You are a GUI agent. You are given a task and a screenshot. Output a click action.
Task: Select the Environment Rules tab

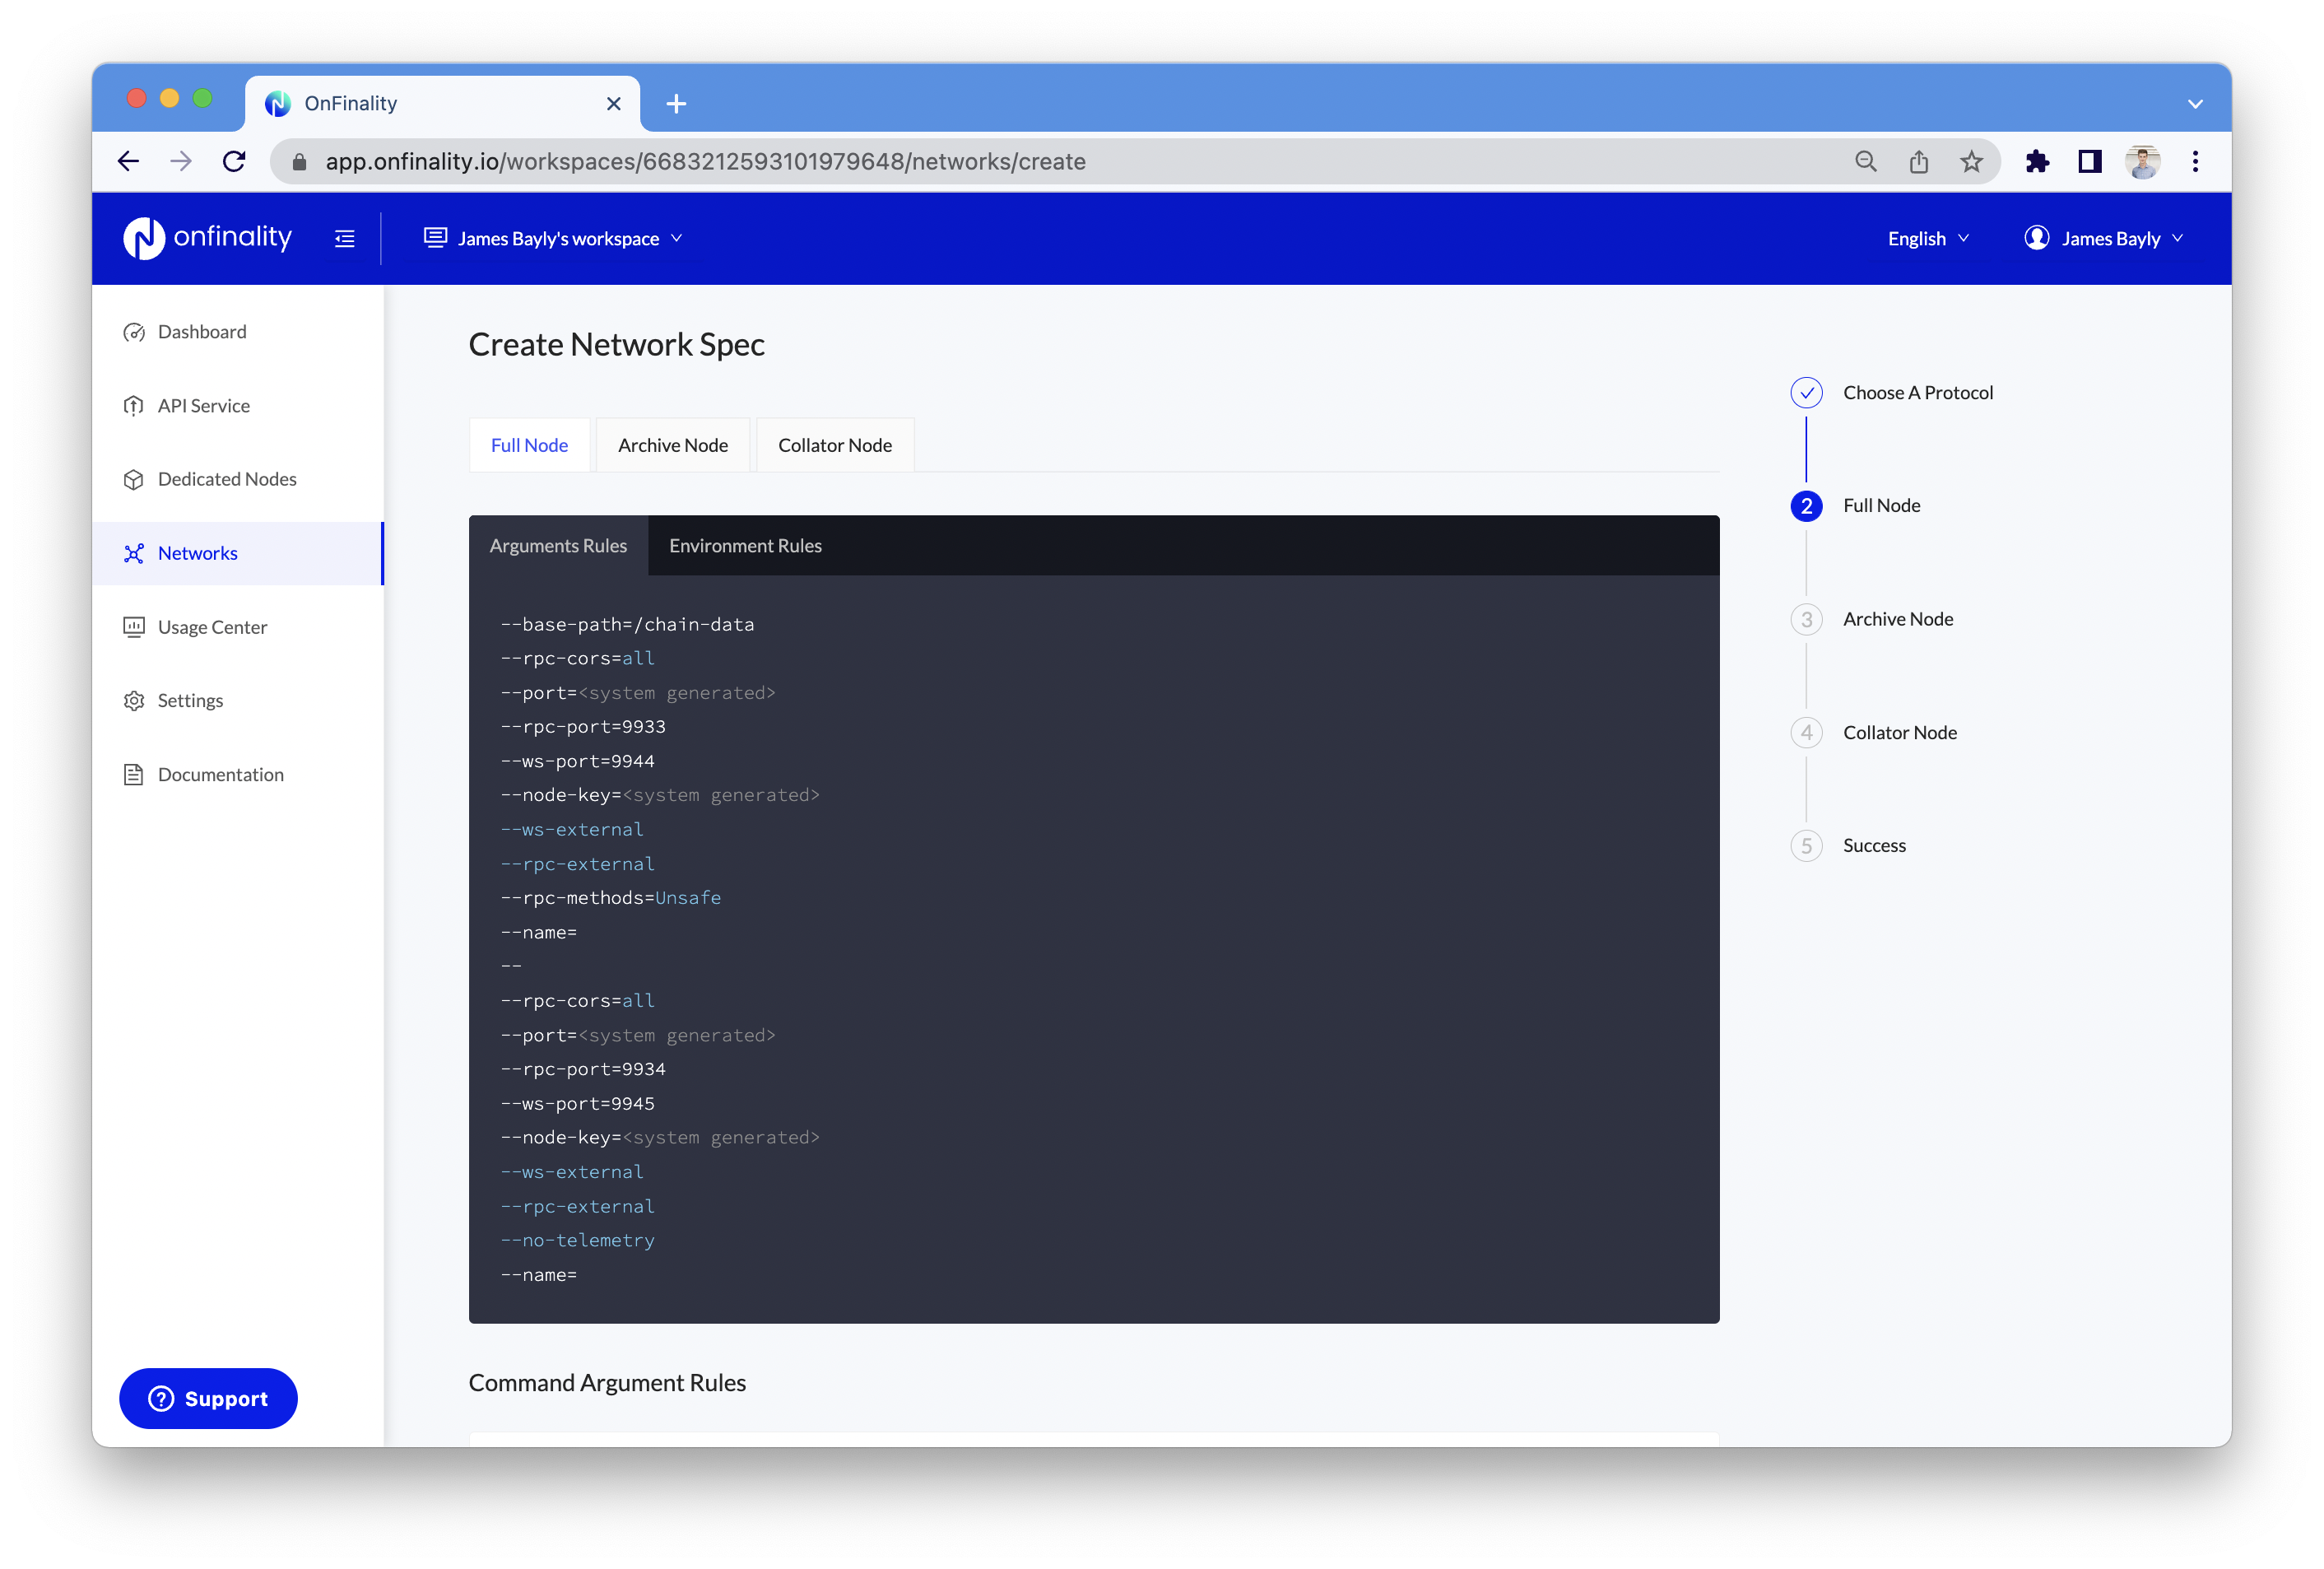coord(745,546)
